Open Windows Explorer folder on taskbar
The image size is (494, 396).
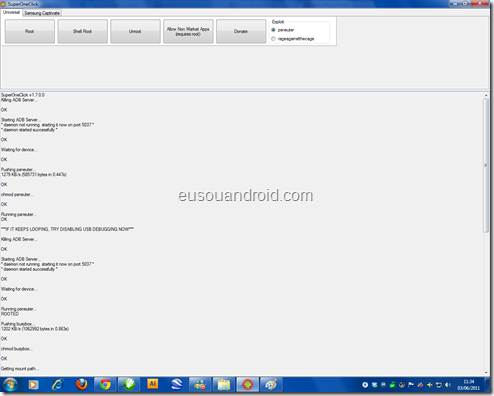224,385
